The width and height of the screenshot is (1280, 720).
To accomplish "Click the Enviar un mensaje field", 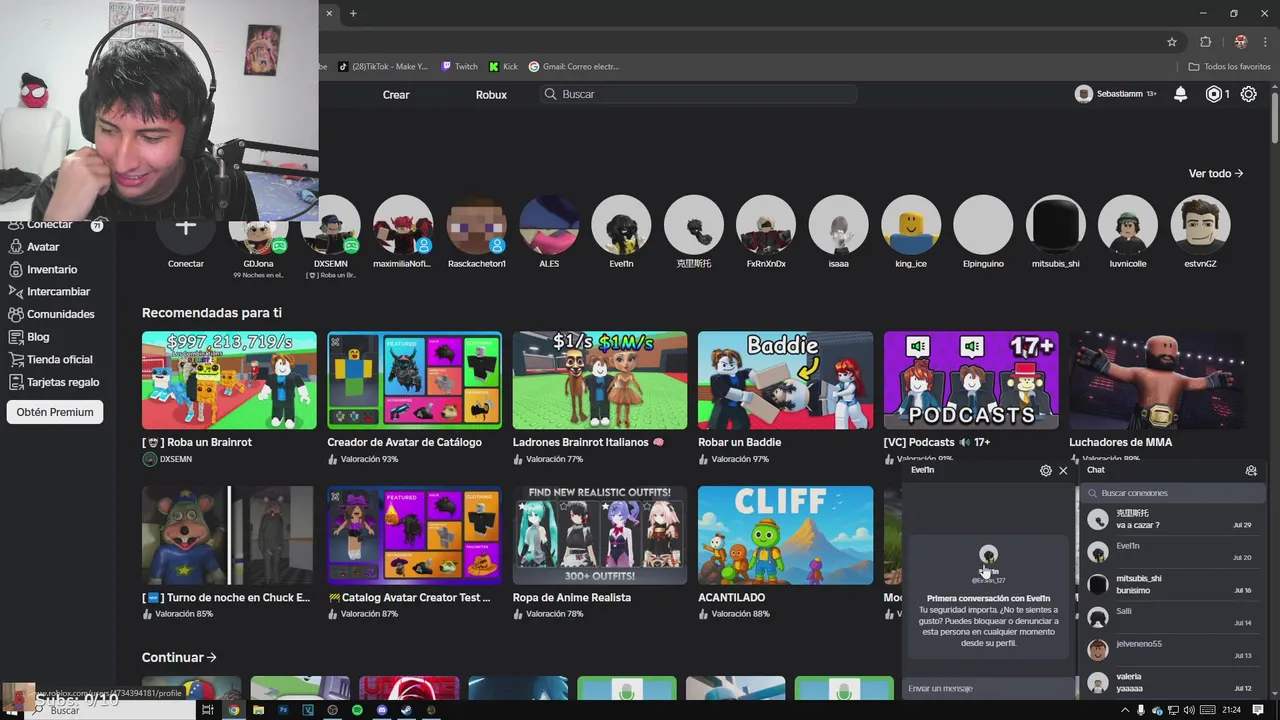I will [x=988, y=688].
